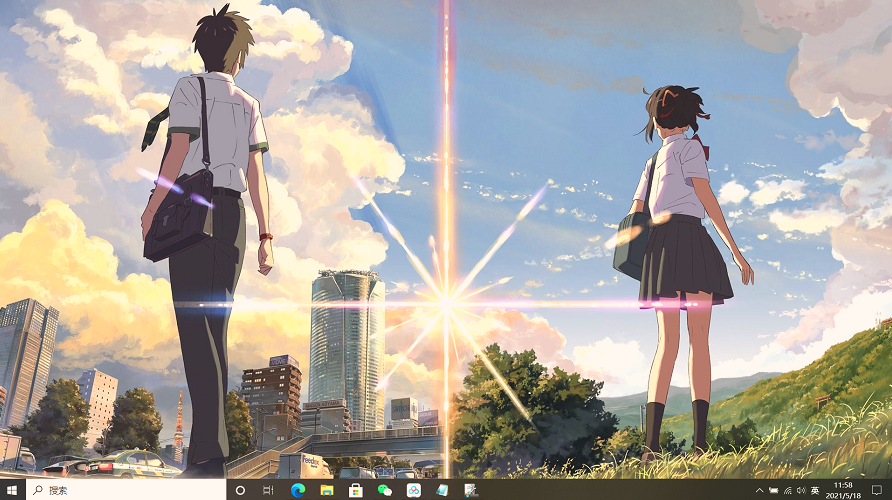
Task: Open File Explorer from taskbar
Action: point(327,490)
